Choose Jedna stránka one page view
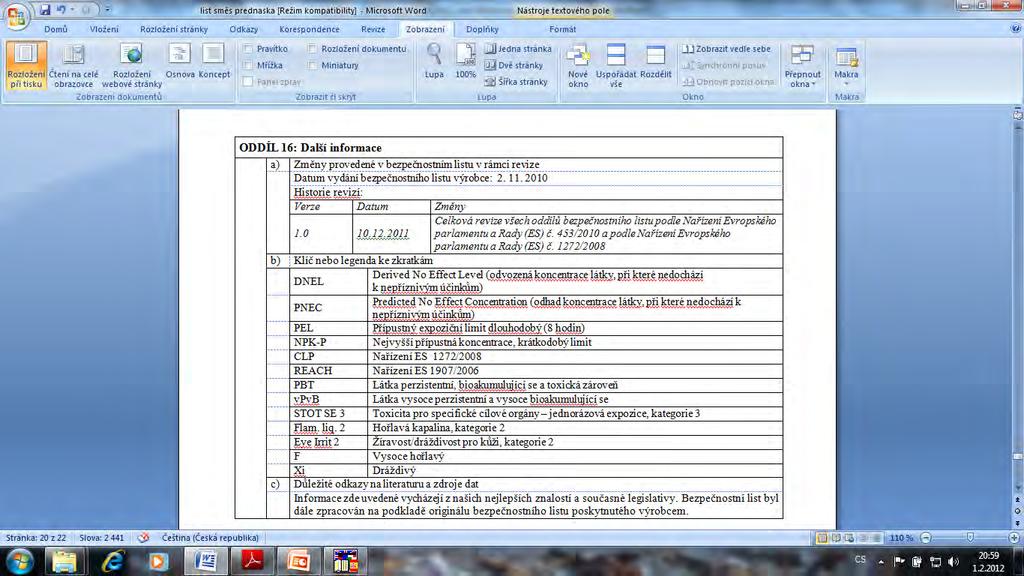The height and width of the screenshot is (576, 1024). [518, 49]
